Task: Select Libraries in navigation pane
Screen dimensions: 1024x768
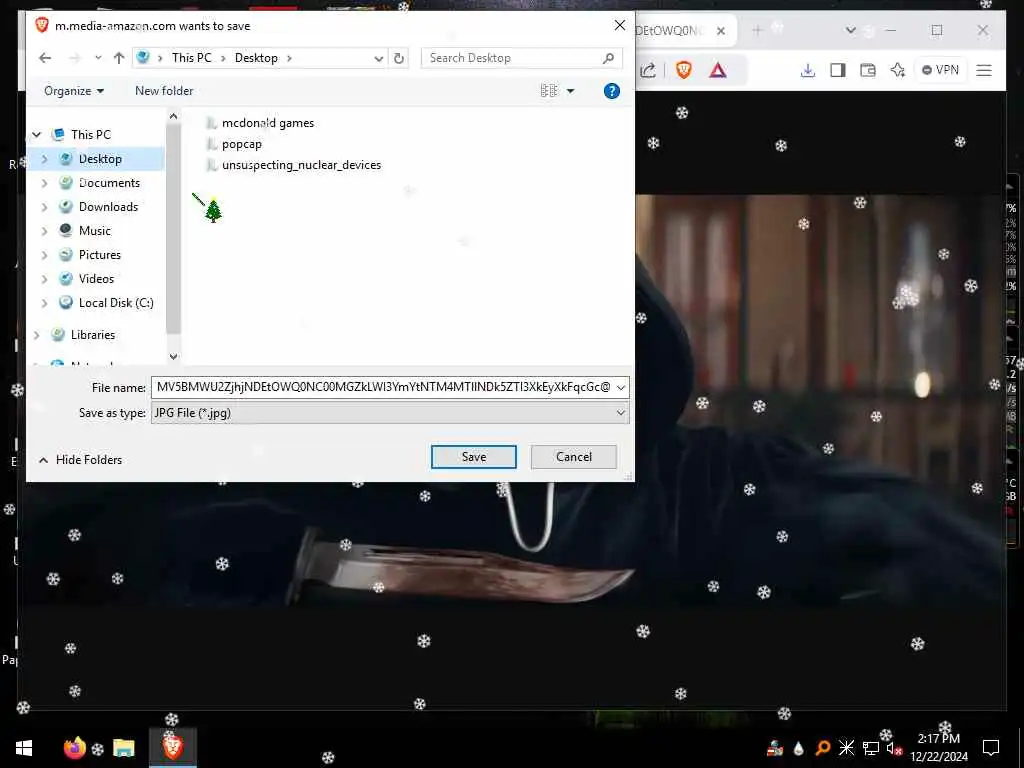Action: pyautogui.click(x=93, y=335)
